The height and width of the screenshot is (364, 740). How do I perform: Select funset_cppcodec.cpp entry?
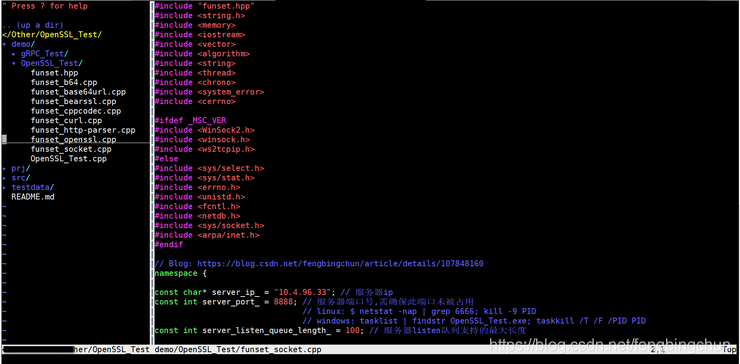[76, 111]
